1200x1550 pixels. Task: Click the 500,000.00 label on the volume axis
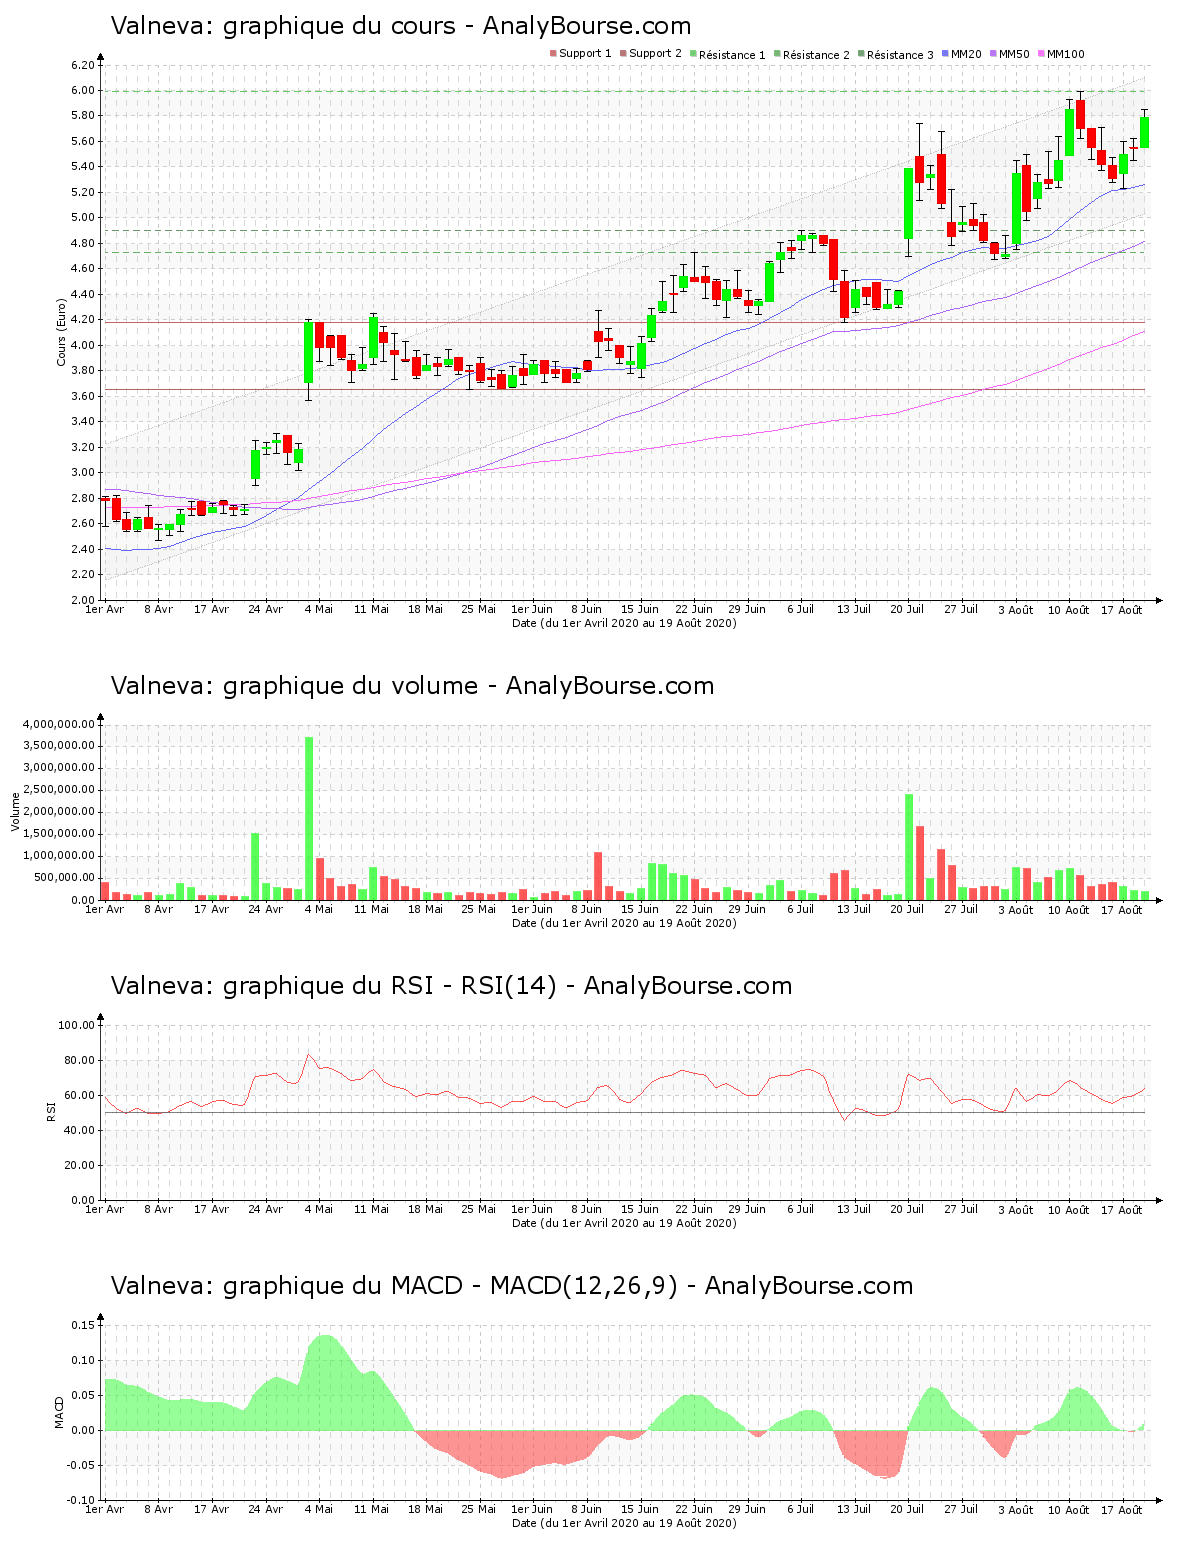(64, 878)
